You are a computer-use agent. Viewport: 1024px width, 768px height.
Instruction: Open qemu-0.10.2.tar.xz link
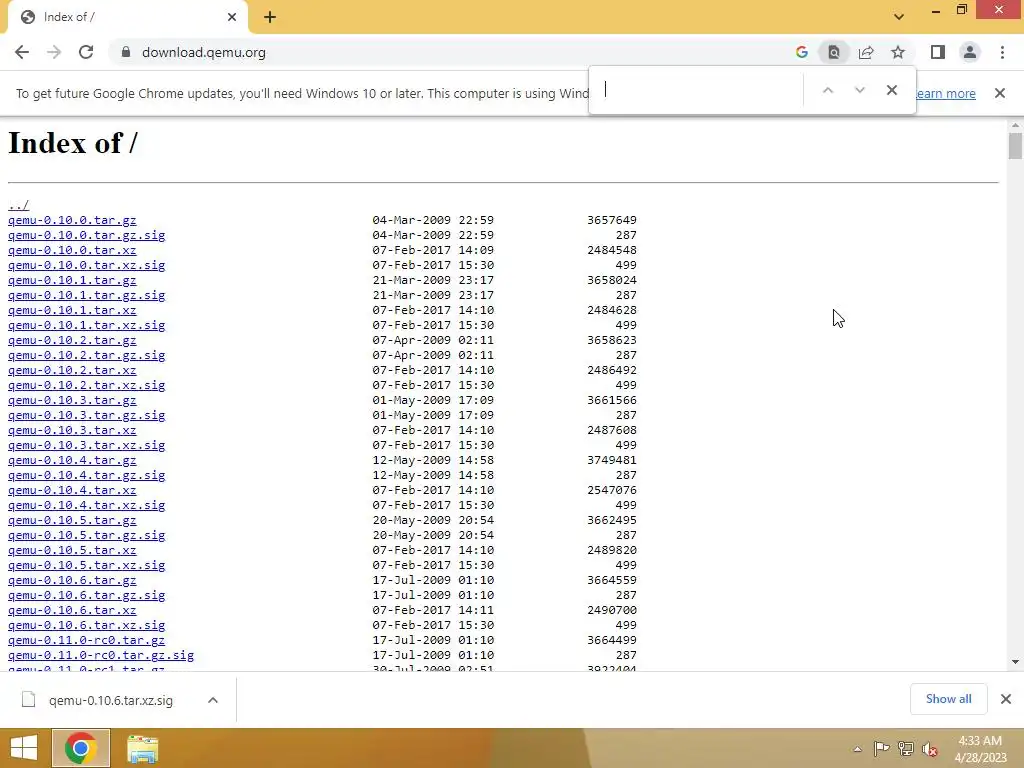pos(72,370)
